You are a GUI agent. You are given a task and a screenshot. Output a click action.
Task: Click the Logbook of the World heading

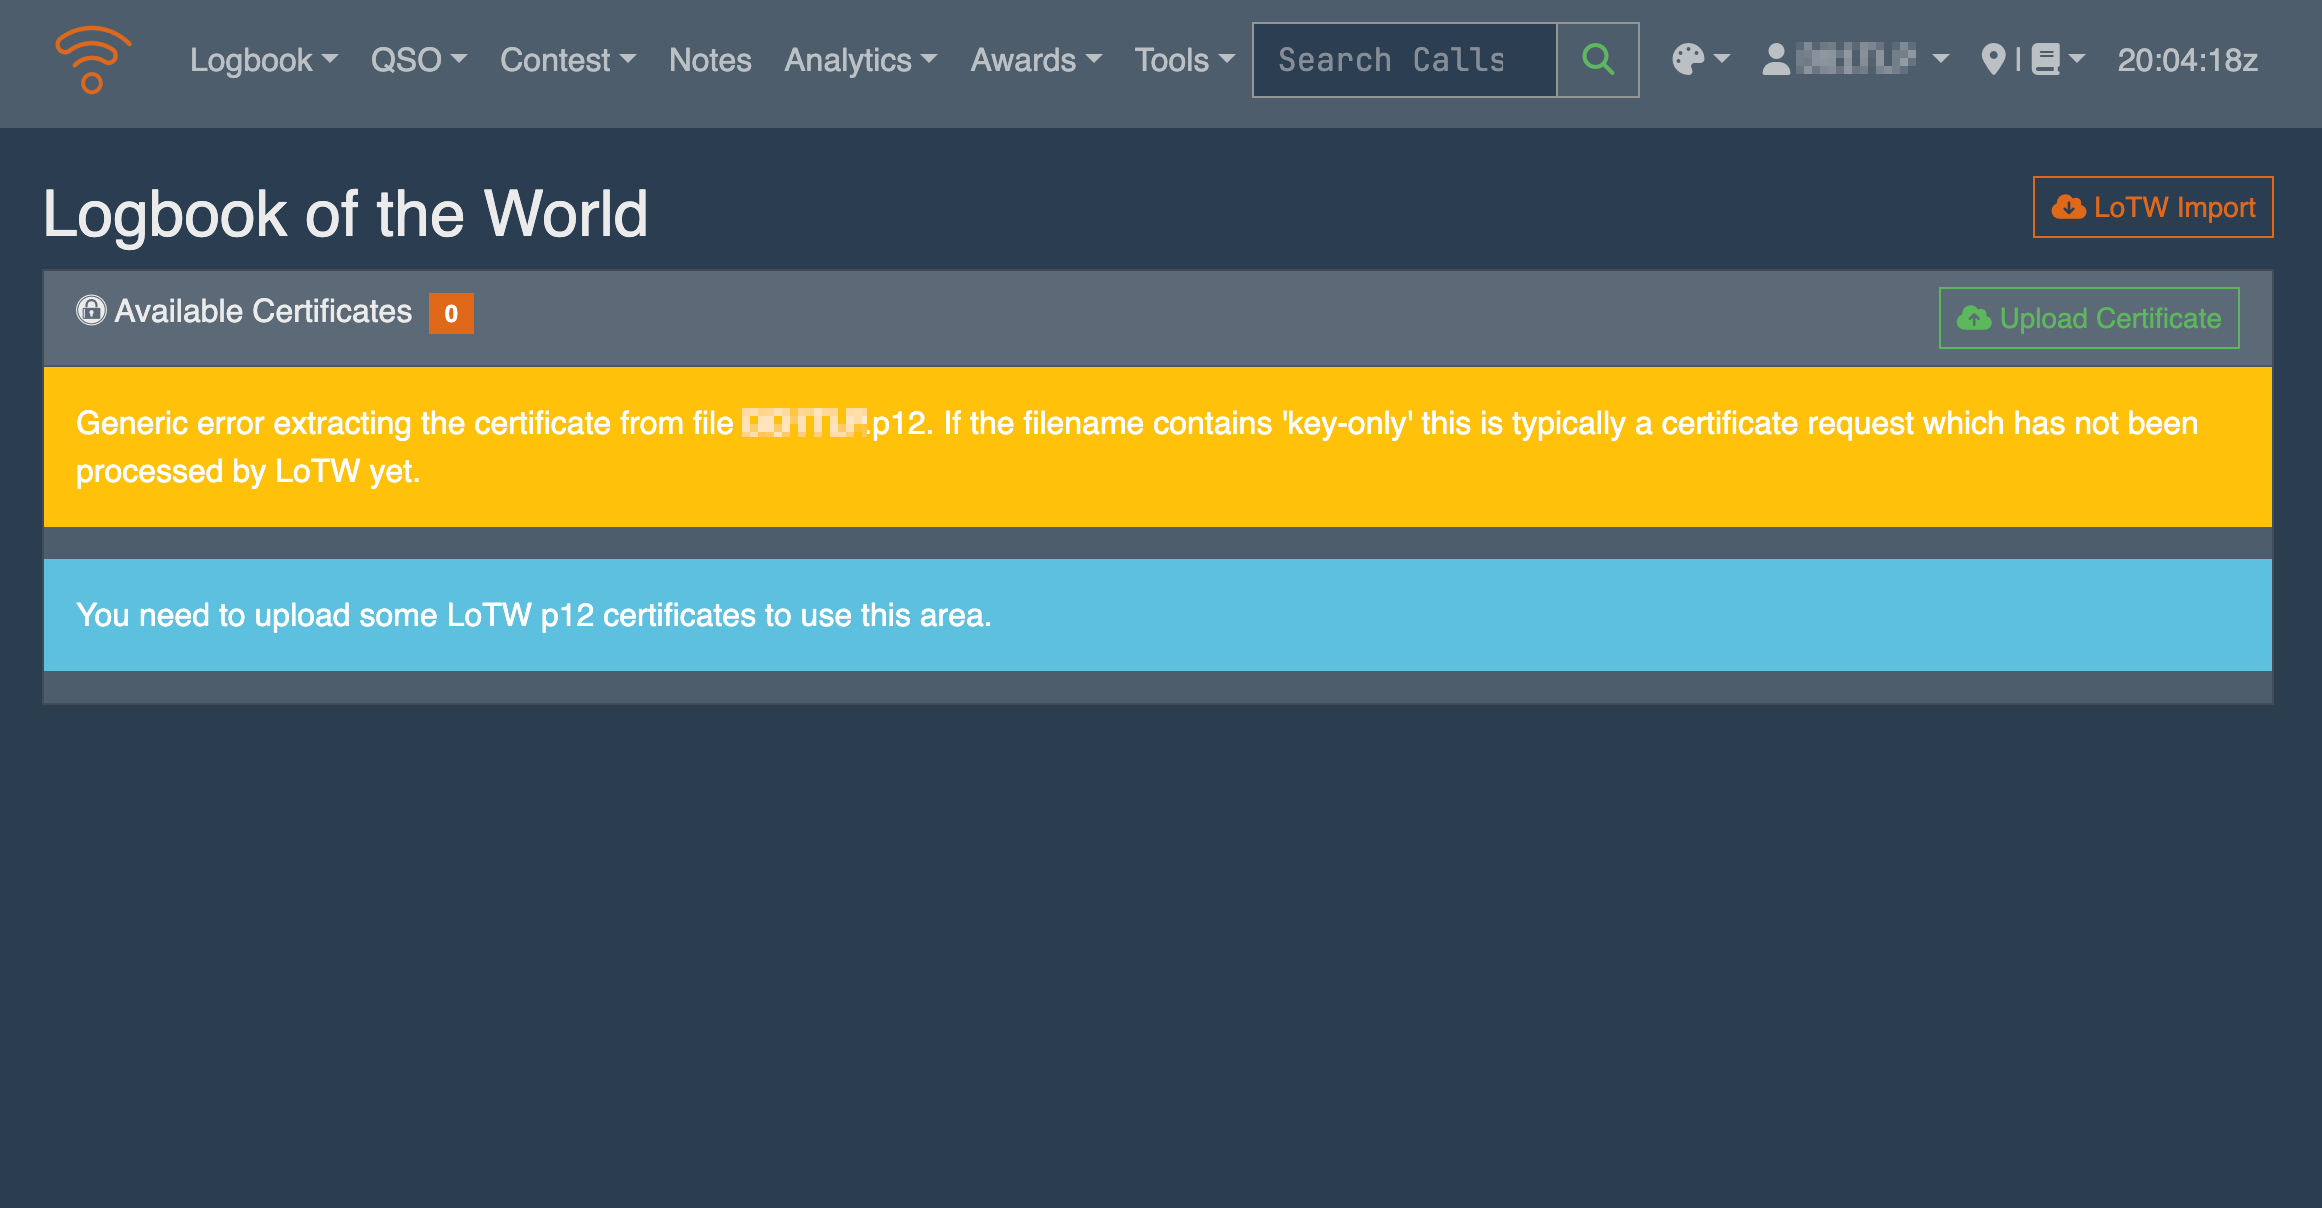tap(346, 214)
